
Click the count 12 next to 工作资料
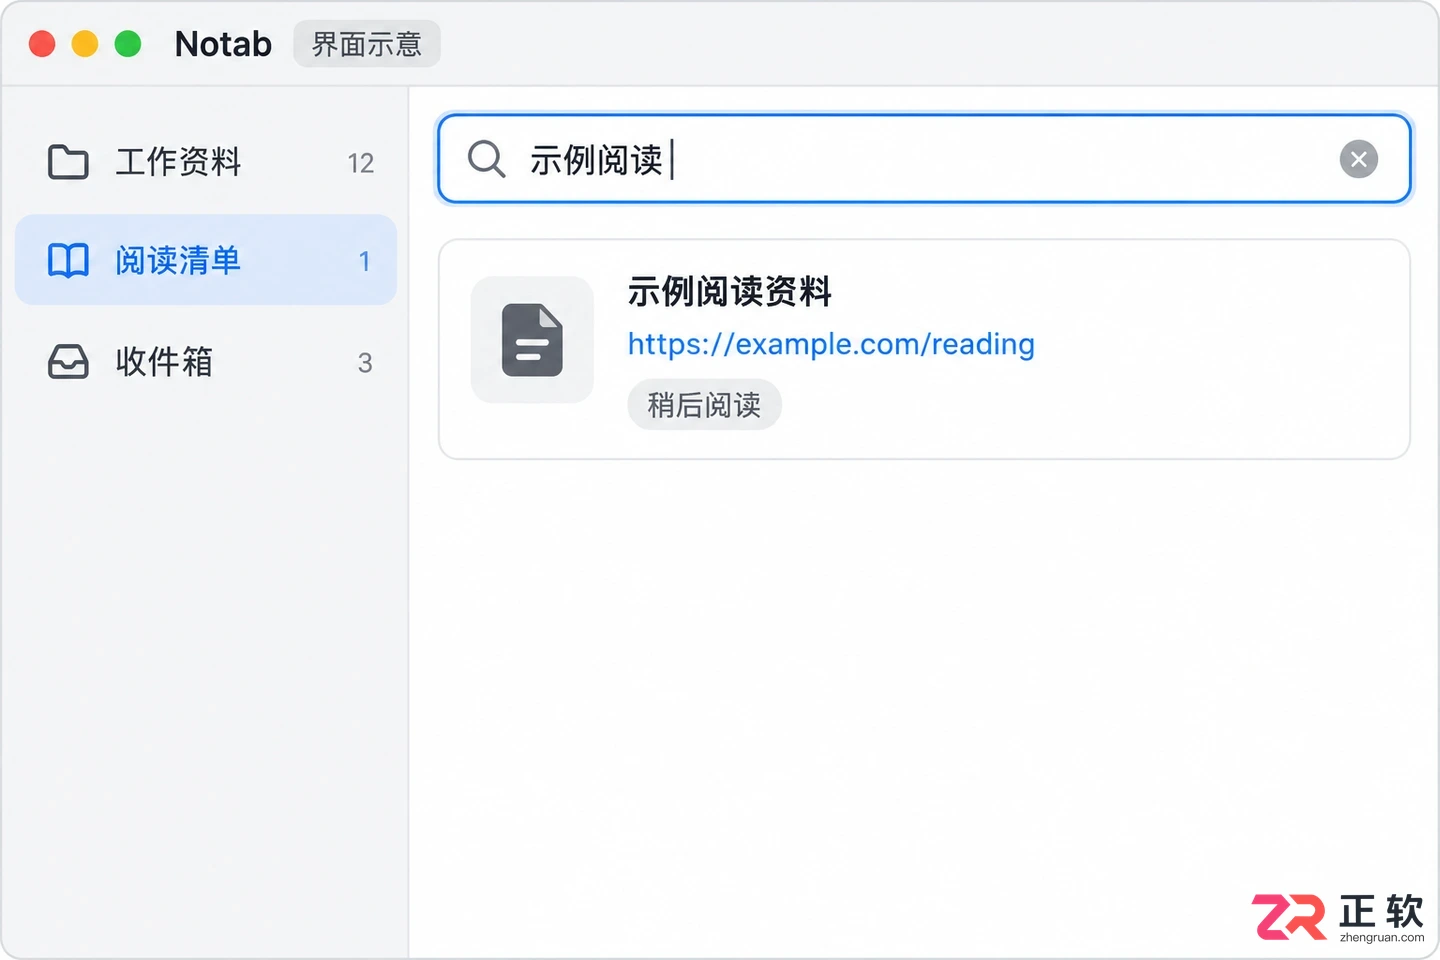click(361, 163)
